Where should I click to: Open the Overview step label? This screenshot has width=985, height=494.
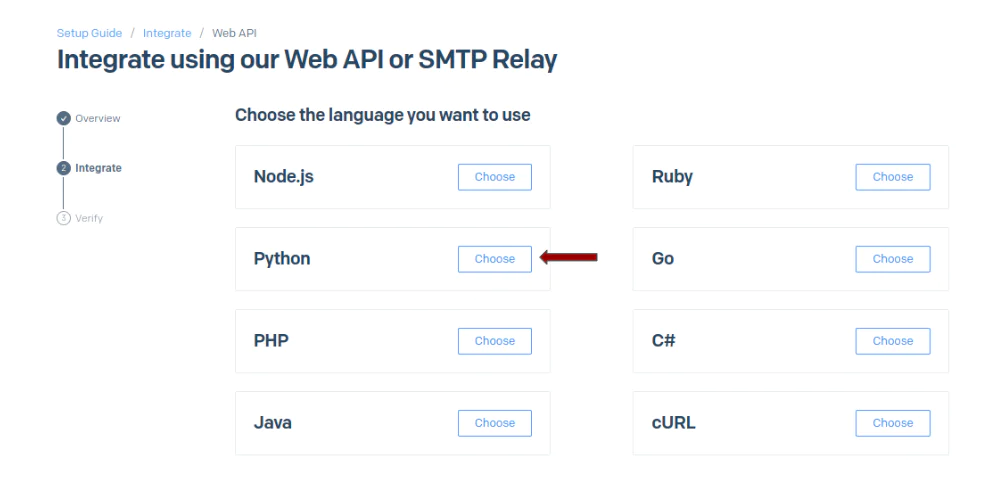[x=98, y=118]
